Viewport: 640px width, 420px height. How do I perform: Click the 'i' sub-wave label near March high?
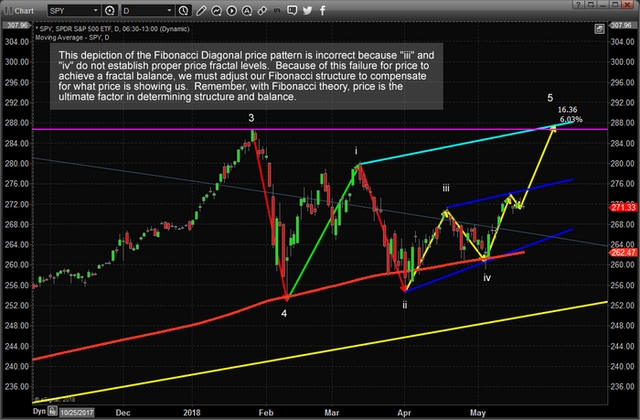click(x=356, y=151)
